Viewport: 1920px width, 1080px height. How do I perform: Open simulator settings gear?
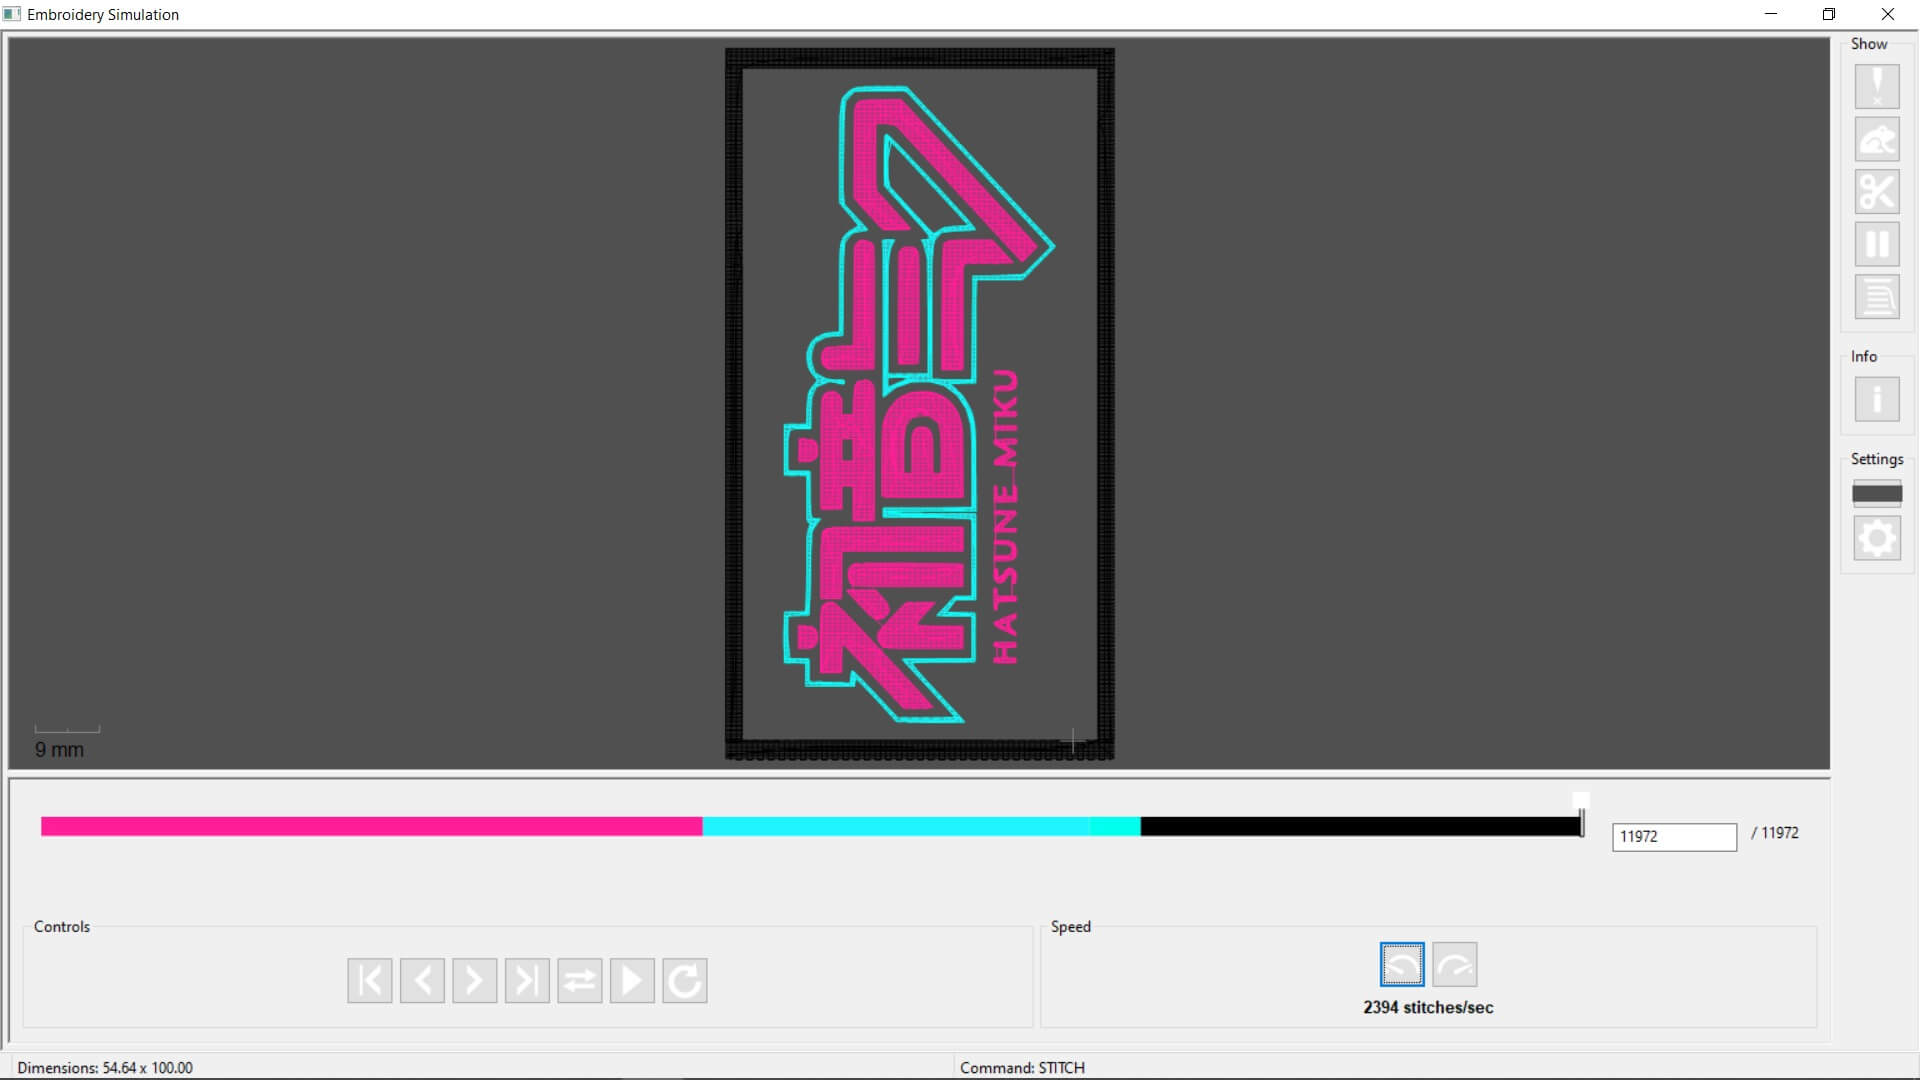(1877, 538)
